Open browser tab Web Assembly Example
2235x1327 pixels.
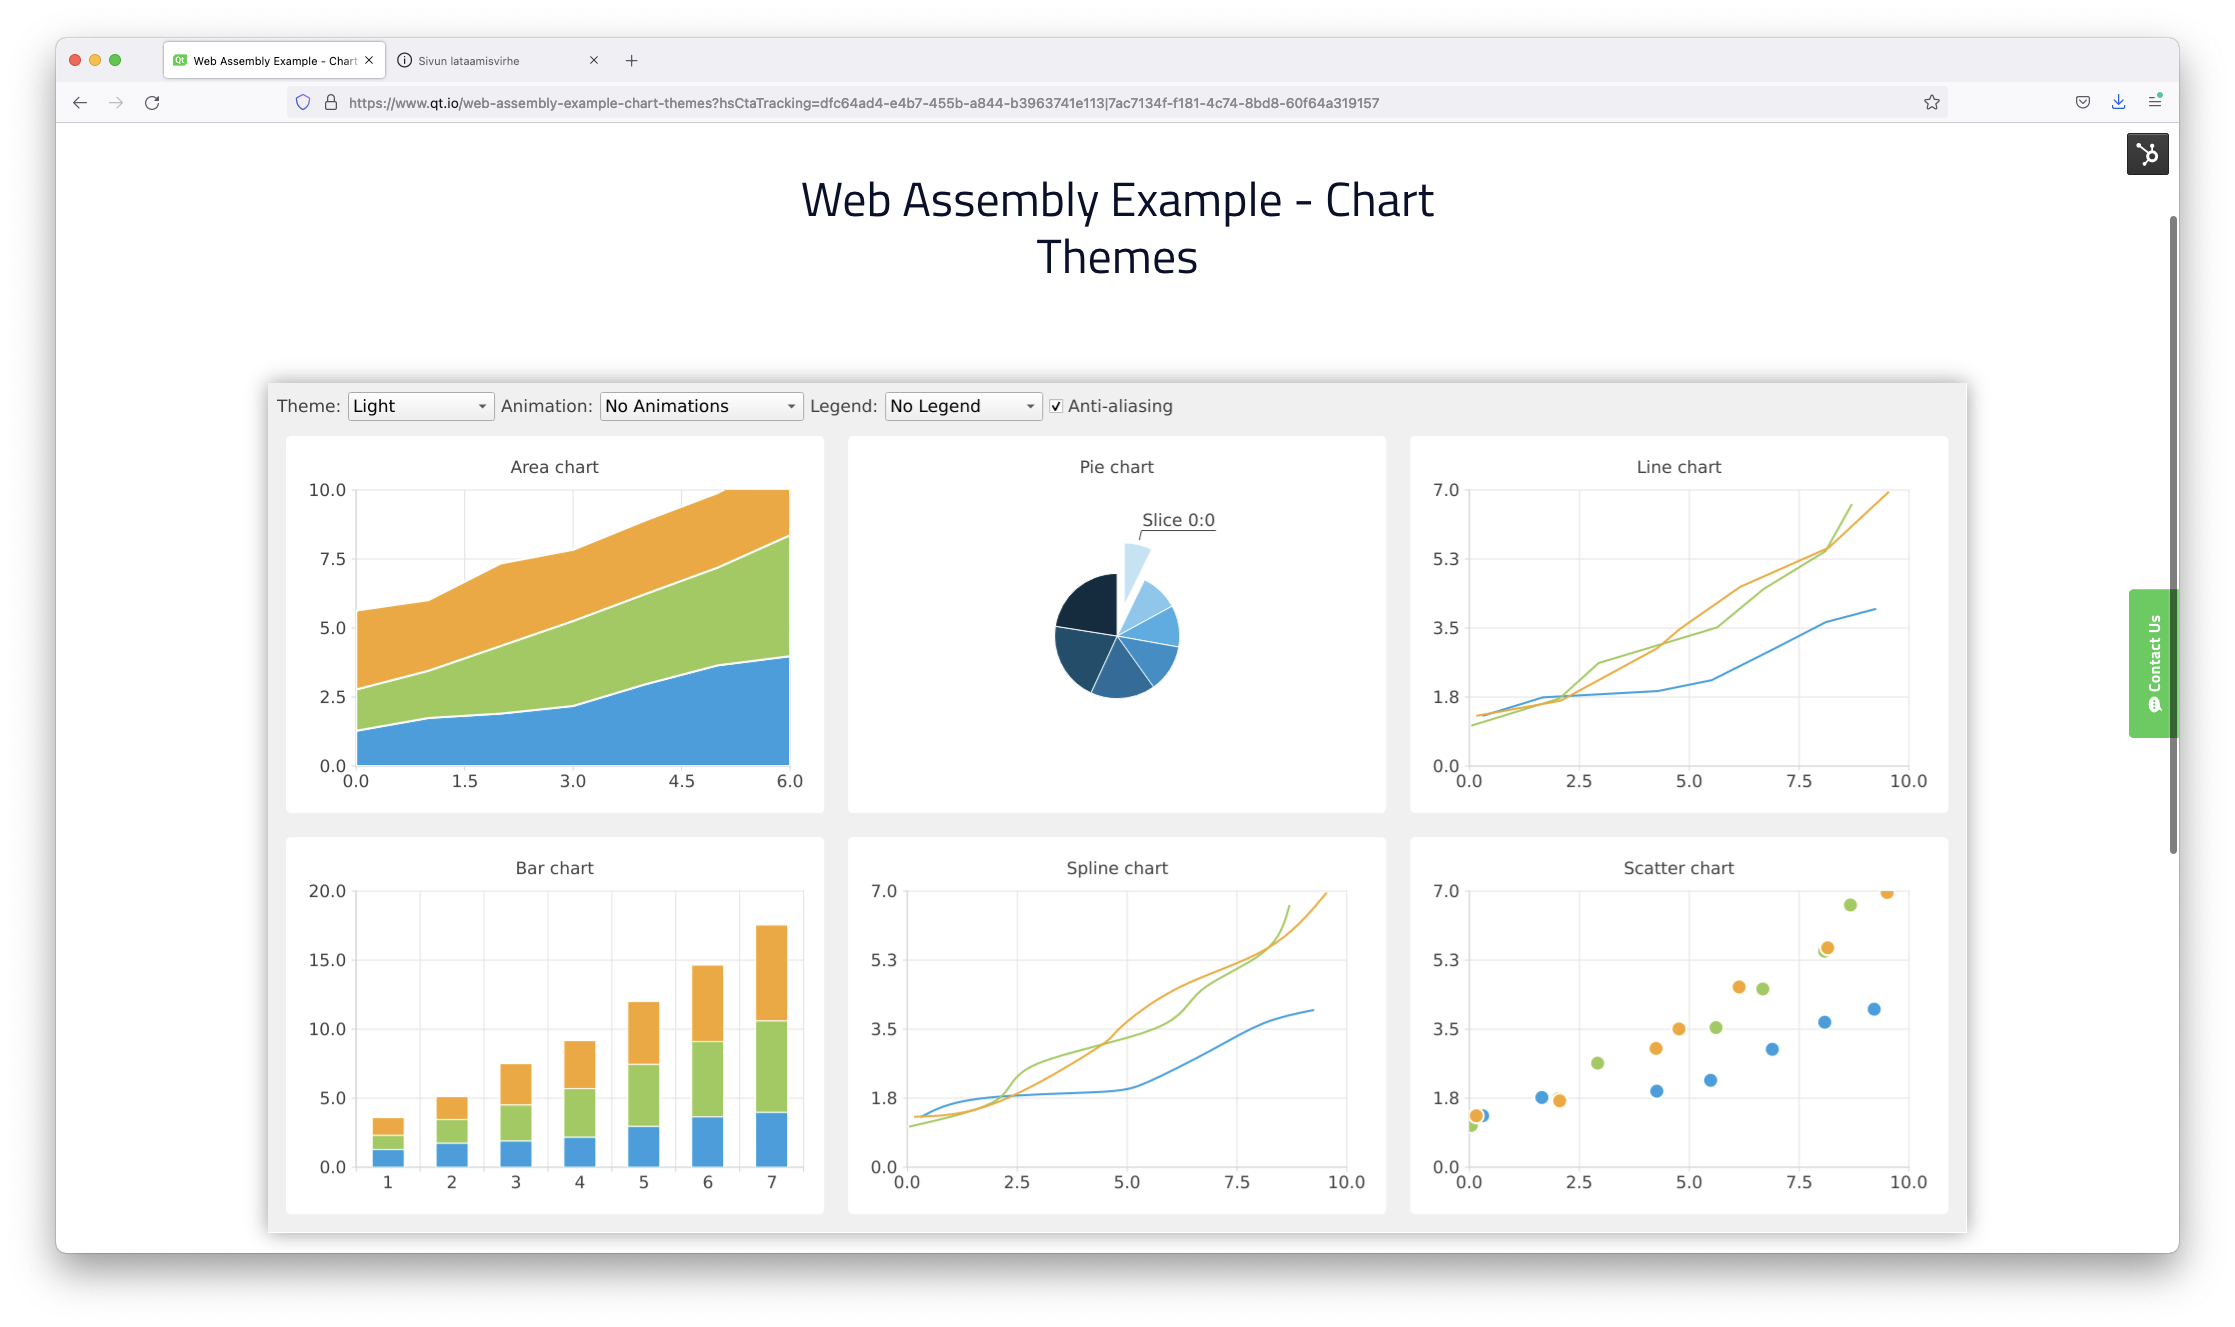269,60
